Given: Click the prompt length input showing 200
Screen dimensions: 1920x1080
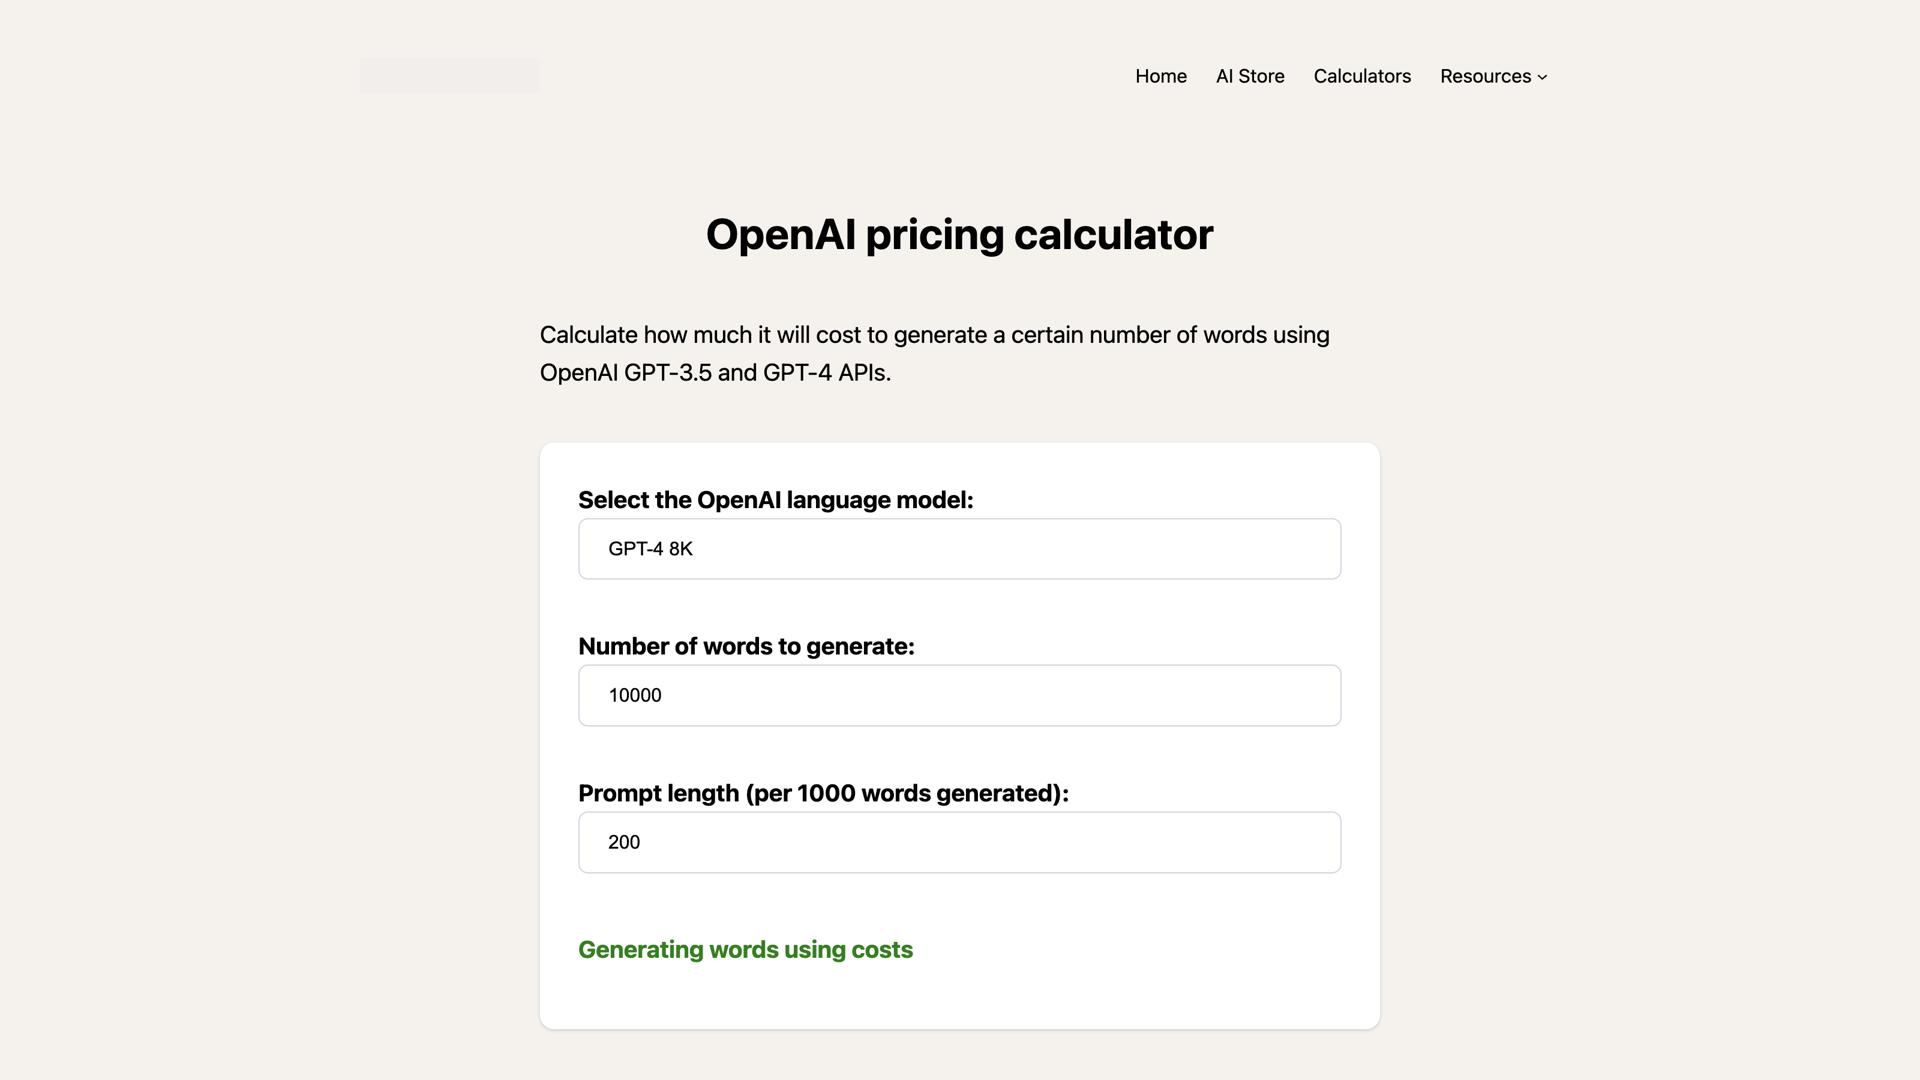Looking at the screenshot, I should [958, 841].
